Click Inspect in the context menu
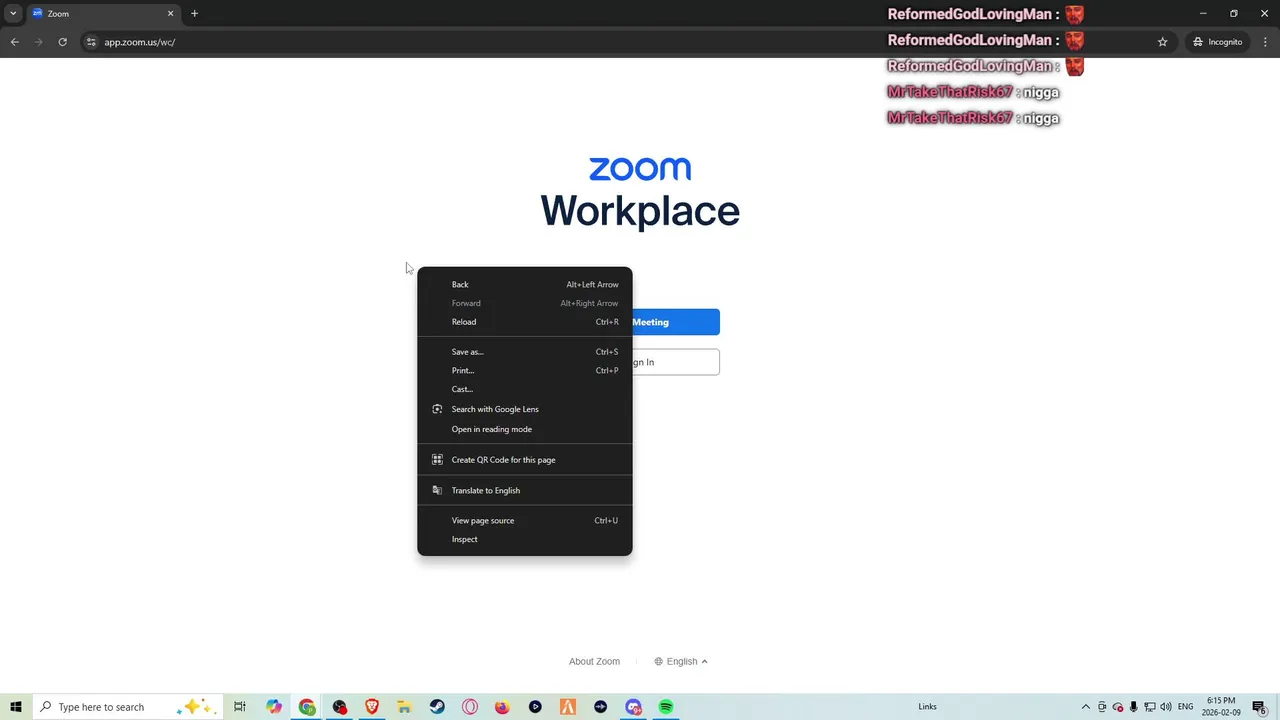The height and width of the screenshot is (720, 1280). click(x=524, y=539)
